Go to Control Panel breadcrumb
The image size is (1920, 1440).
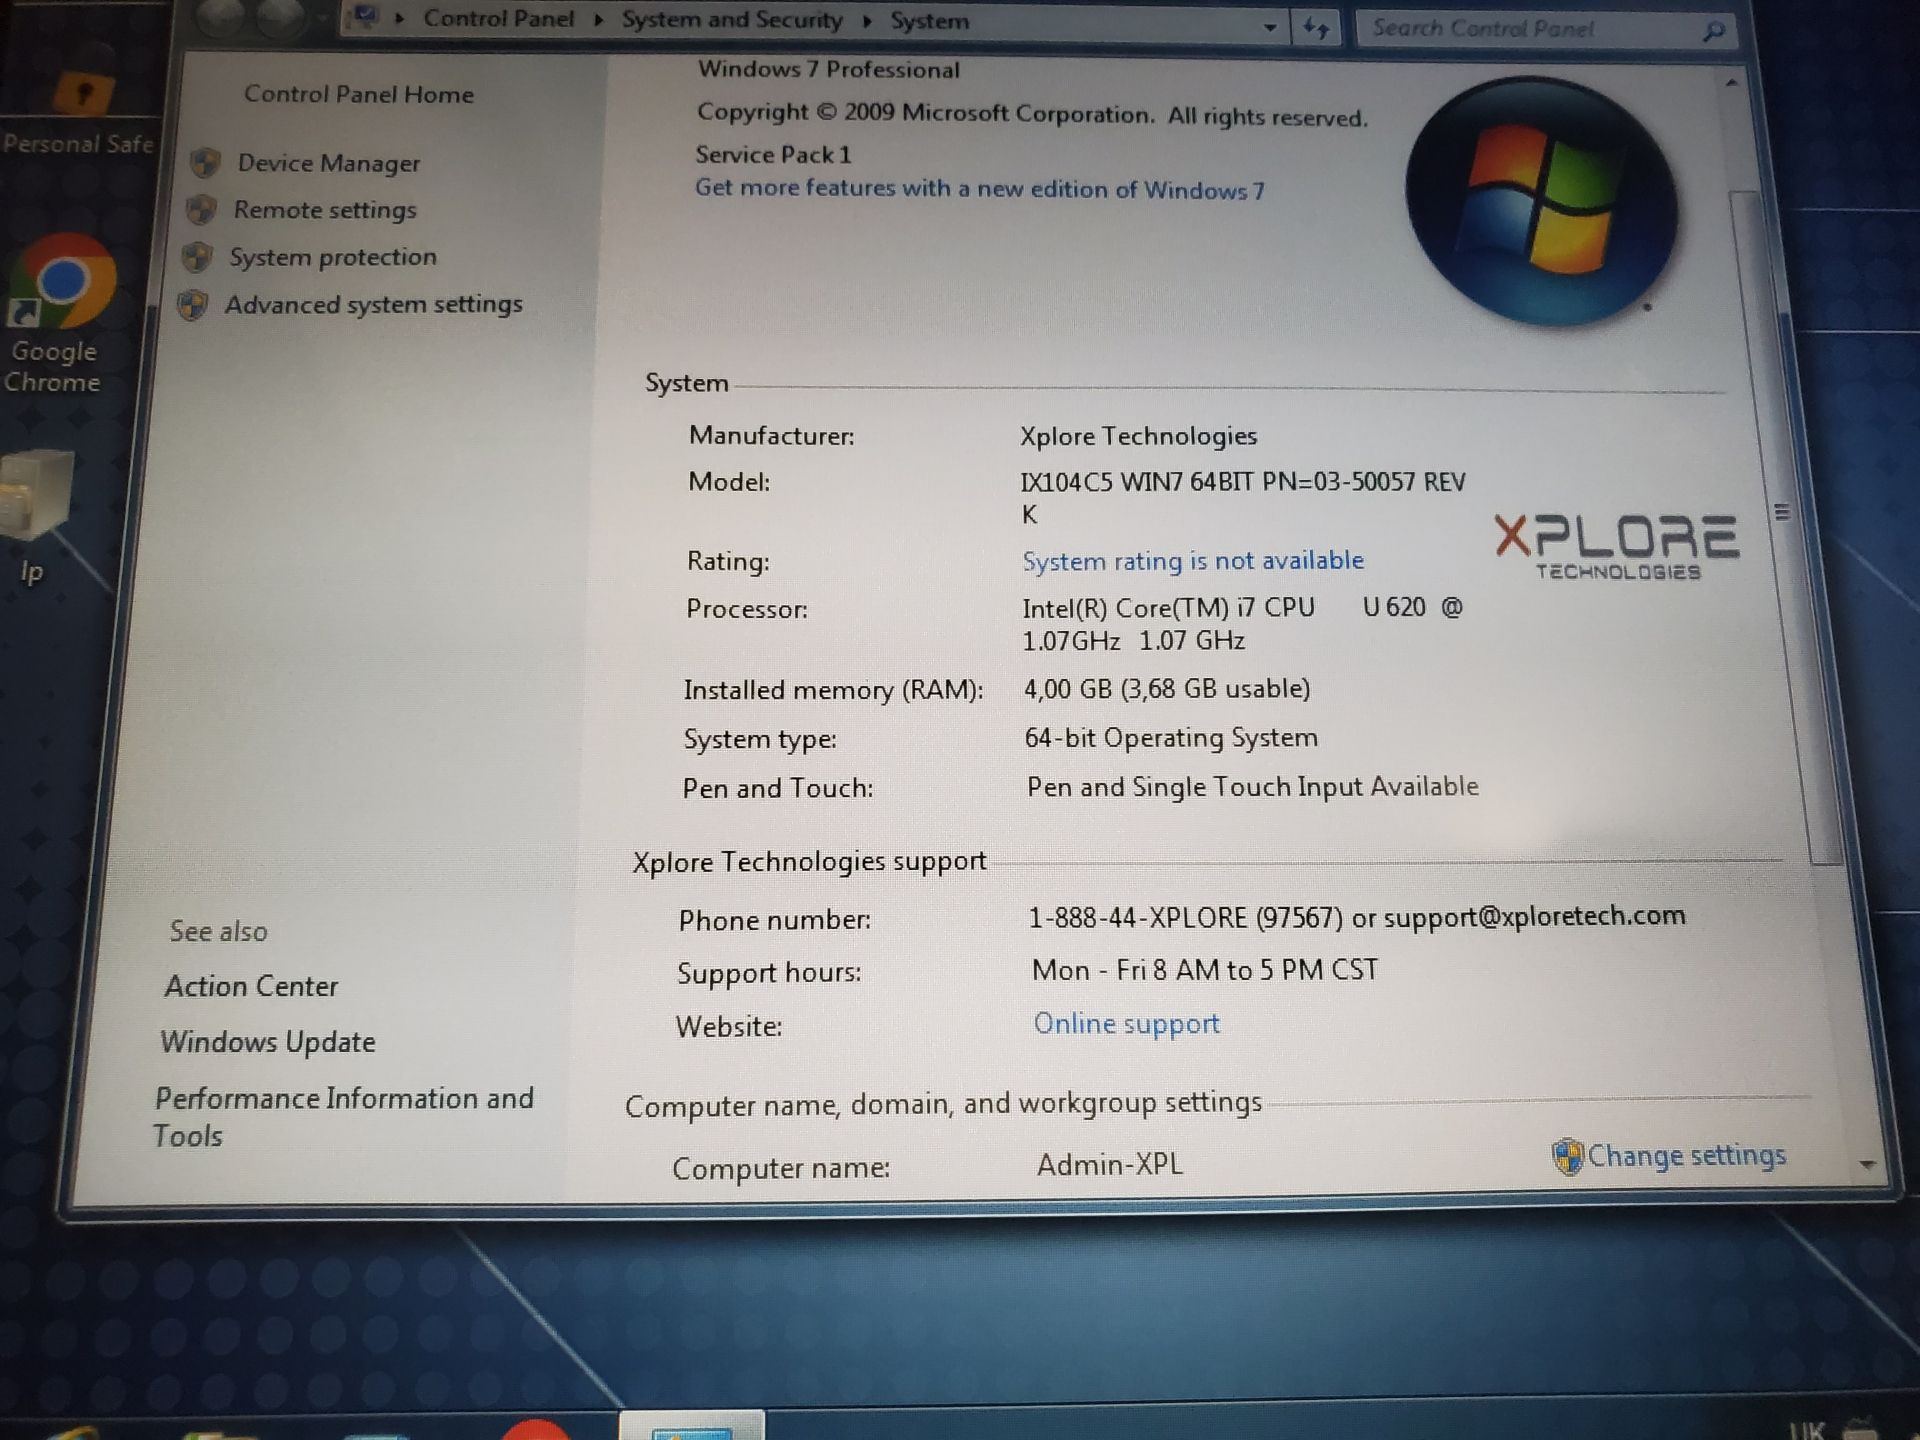point(499,19)
